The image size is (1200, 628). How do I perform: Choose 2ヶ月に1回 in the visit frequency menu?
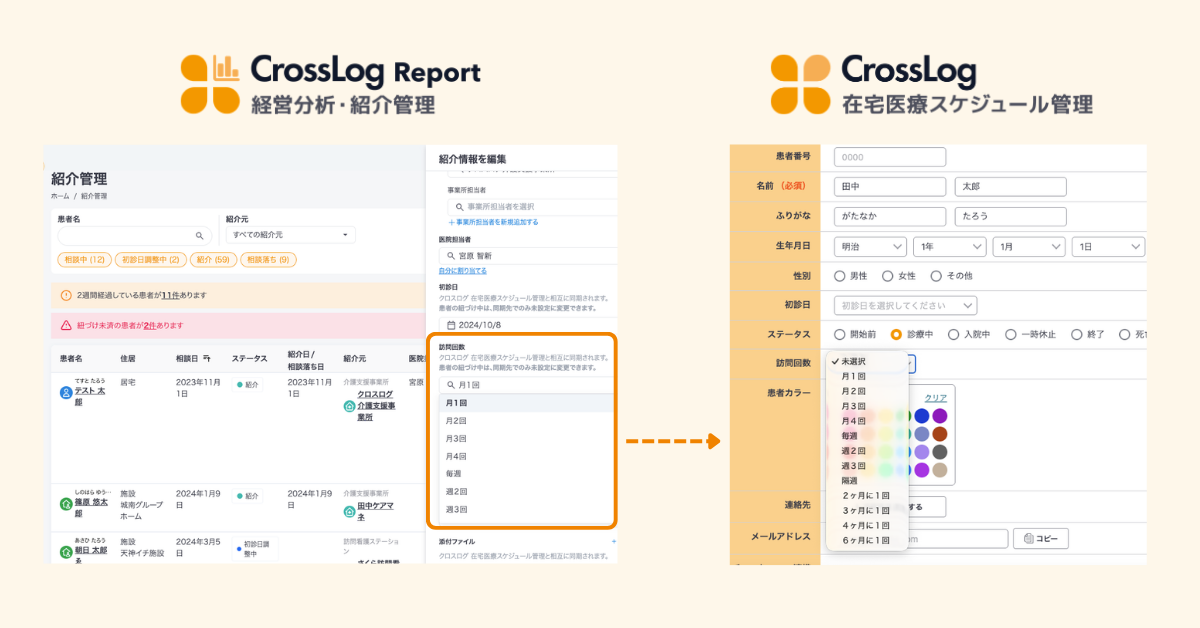(867, 495)
